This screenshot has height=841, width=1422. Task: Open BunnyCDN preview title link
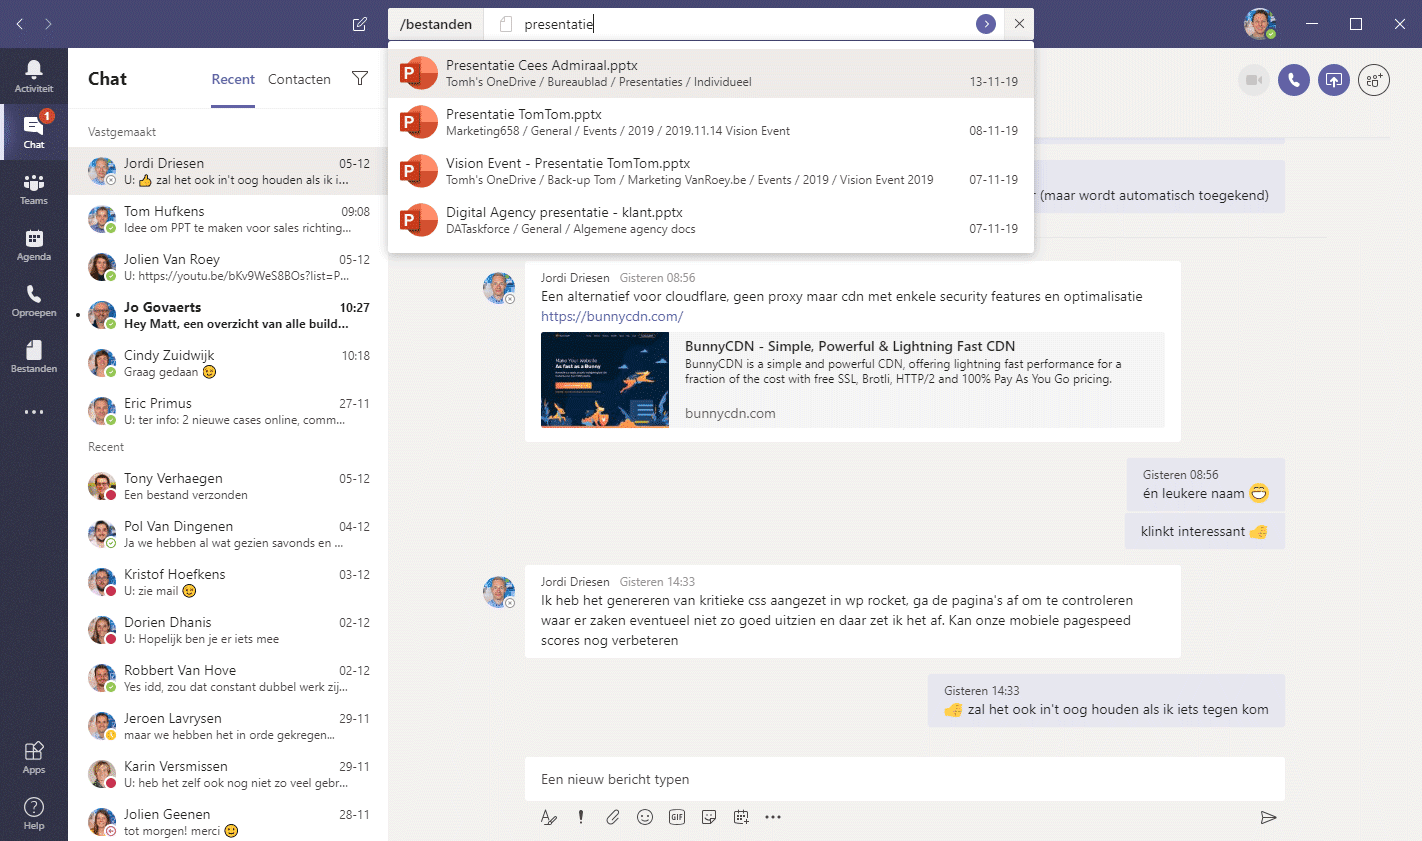click(849, 346)
